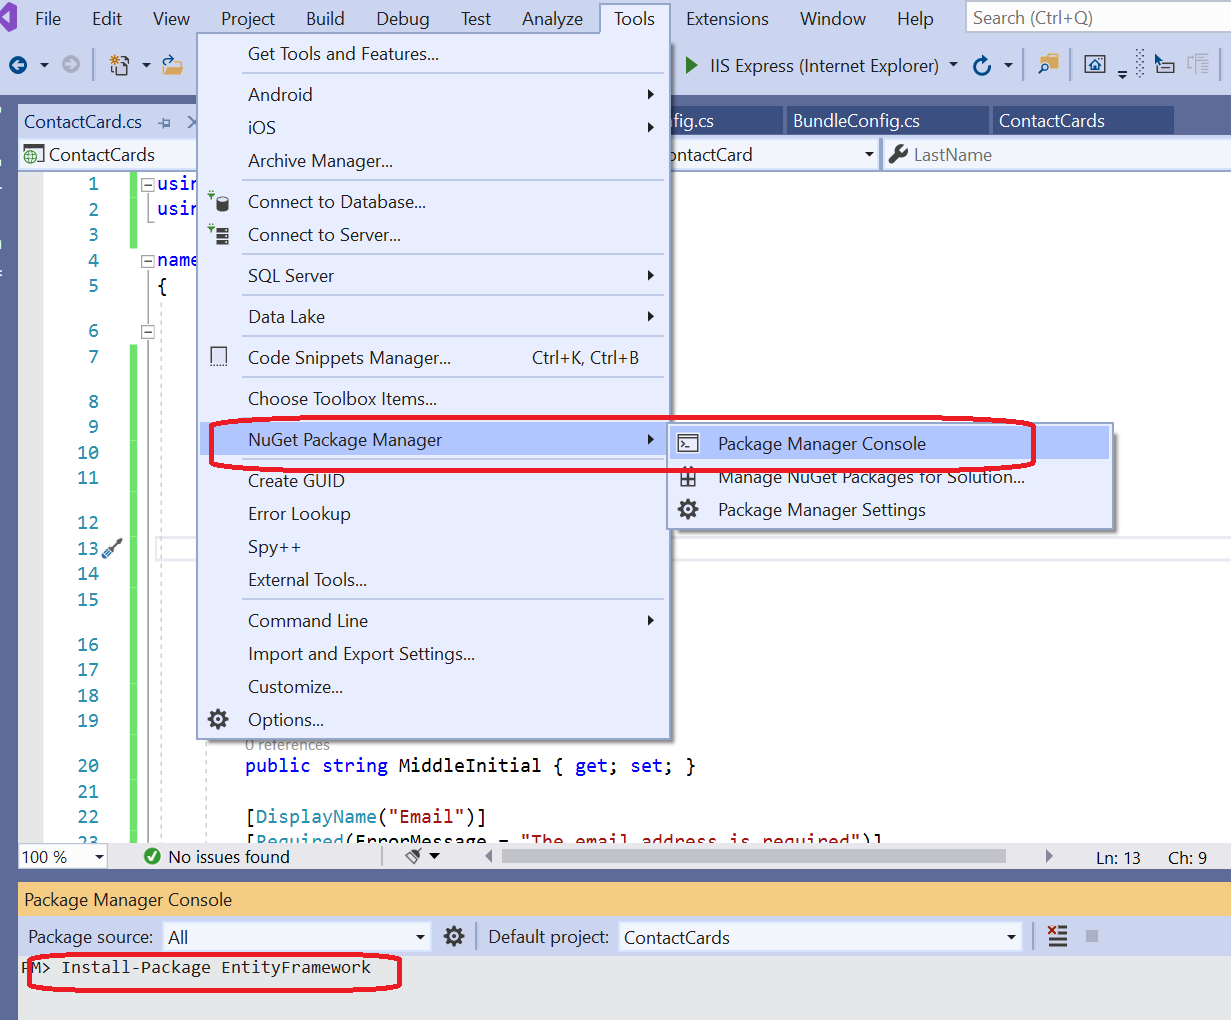This screenshot has height=1020, width=1231.
Task: Open the SQL Server submenu
Action: 433,275
